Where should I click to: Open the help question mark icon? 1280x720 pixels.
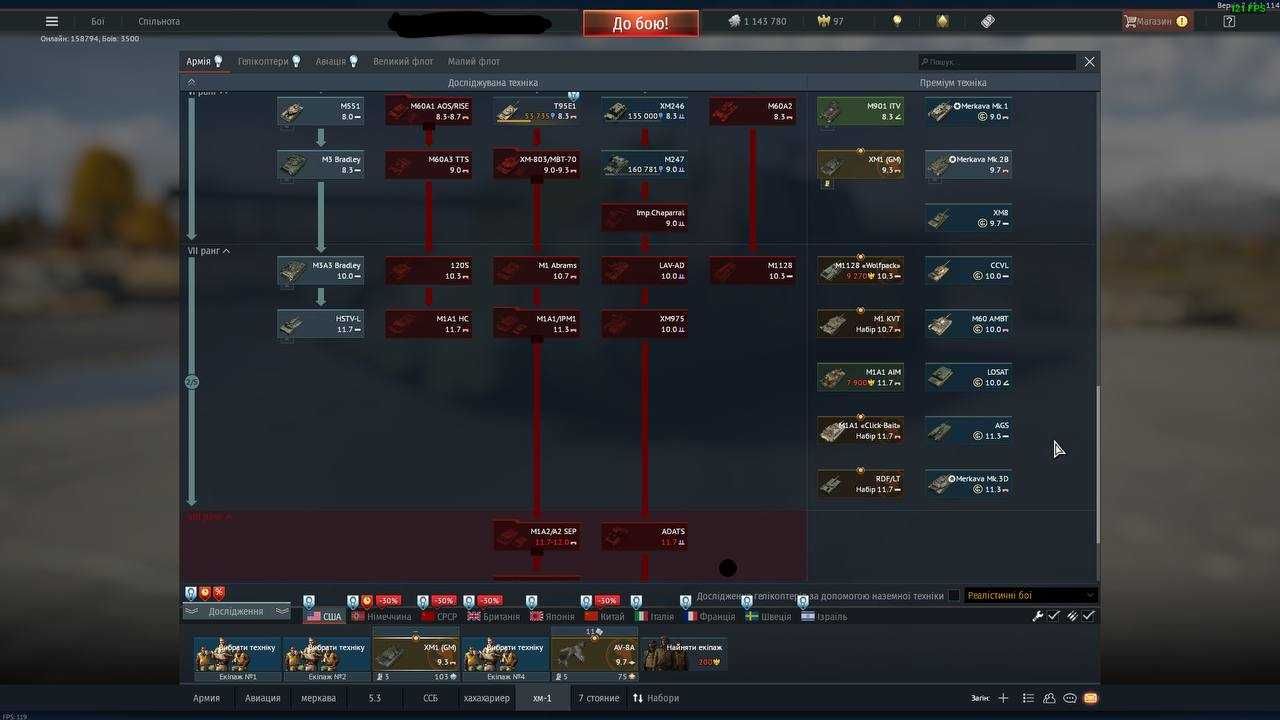pos(1229,21)
